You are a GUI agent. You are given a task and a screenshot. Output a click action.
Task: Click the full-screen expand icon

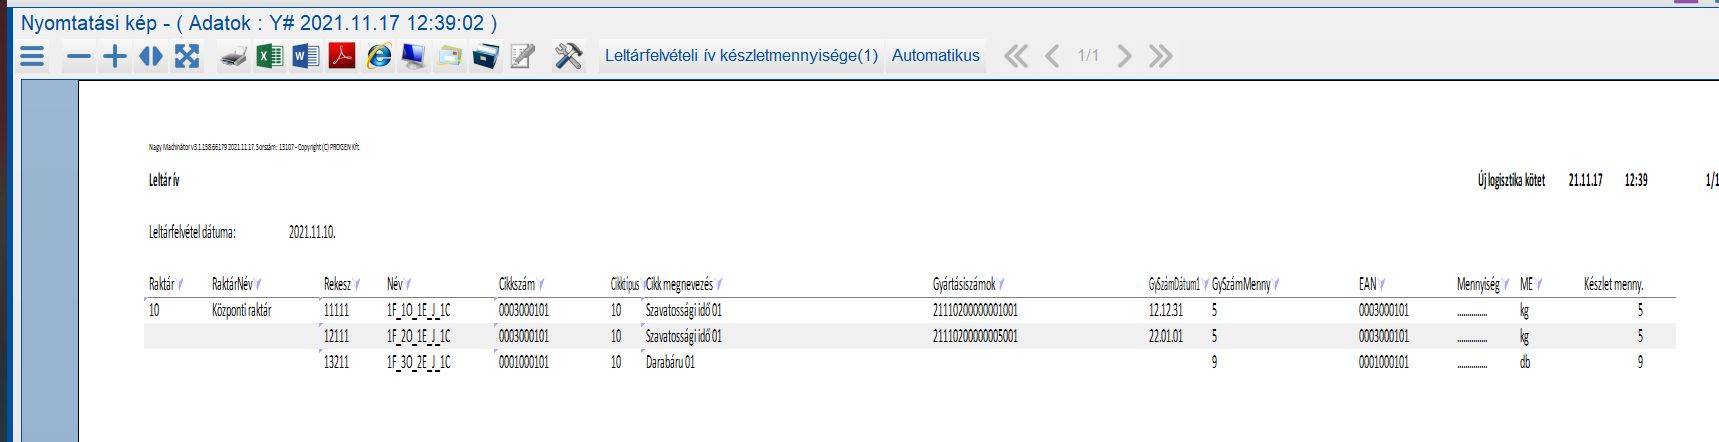(187, 56)
